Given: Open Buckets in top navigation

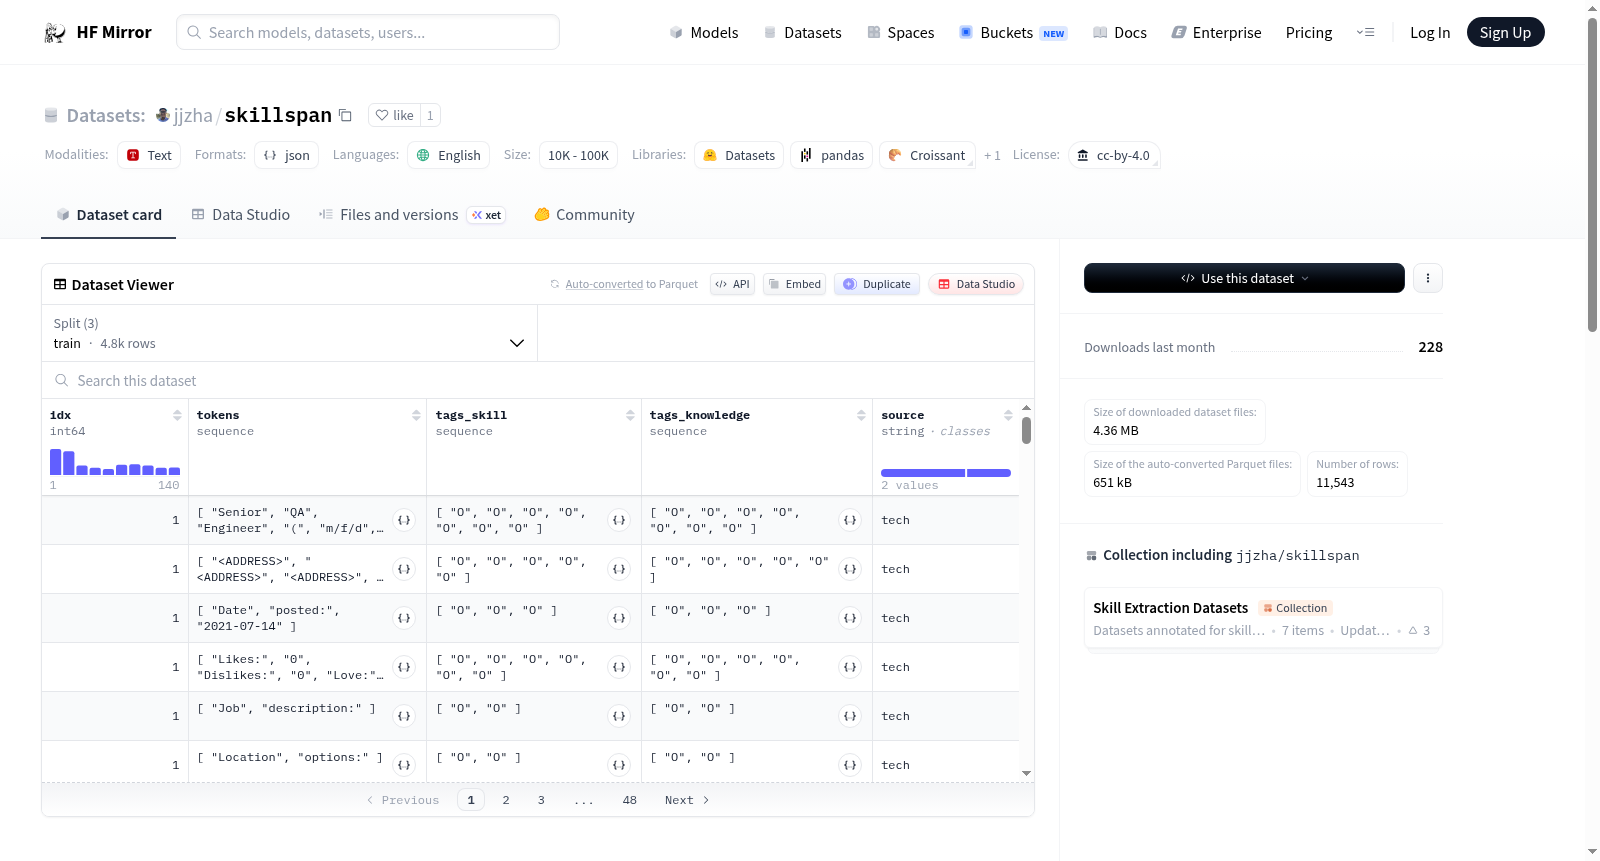Looking at the screenshot, I should pyautogui.click(x=1013, y=32).
